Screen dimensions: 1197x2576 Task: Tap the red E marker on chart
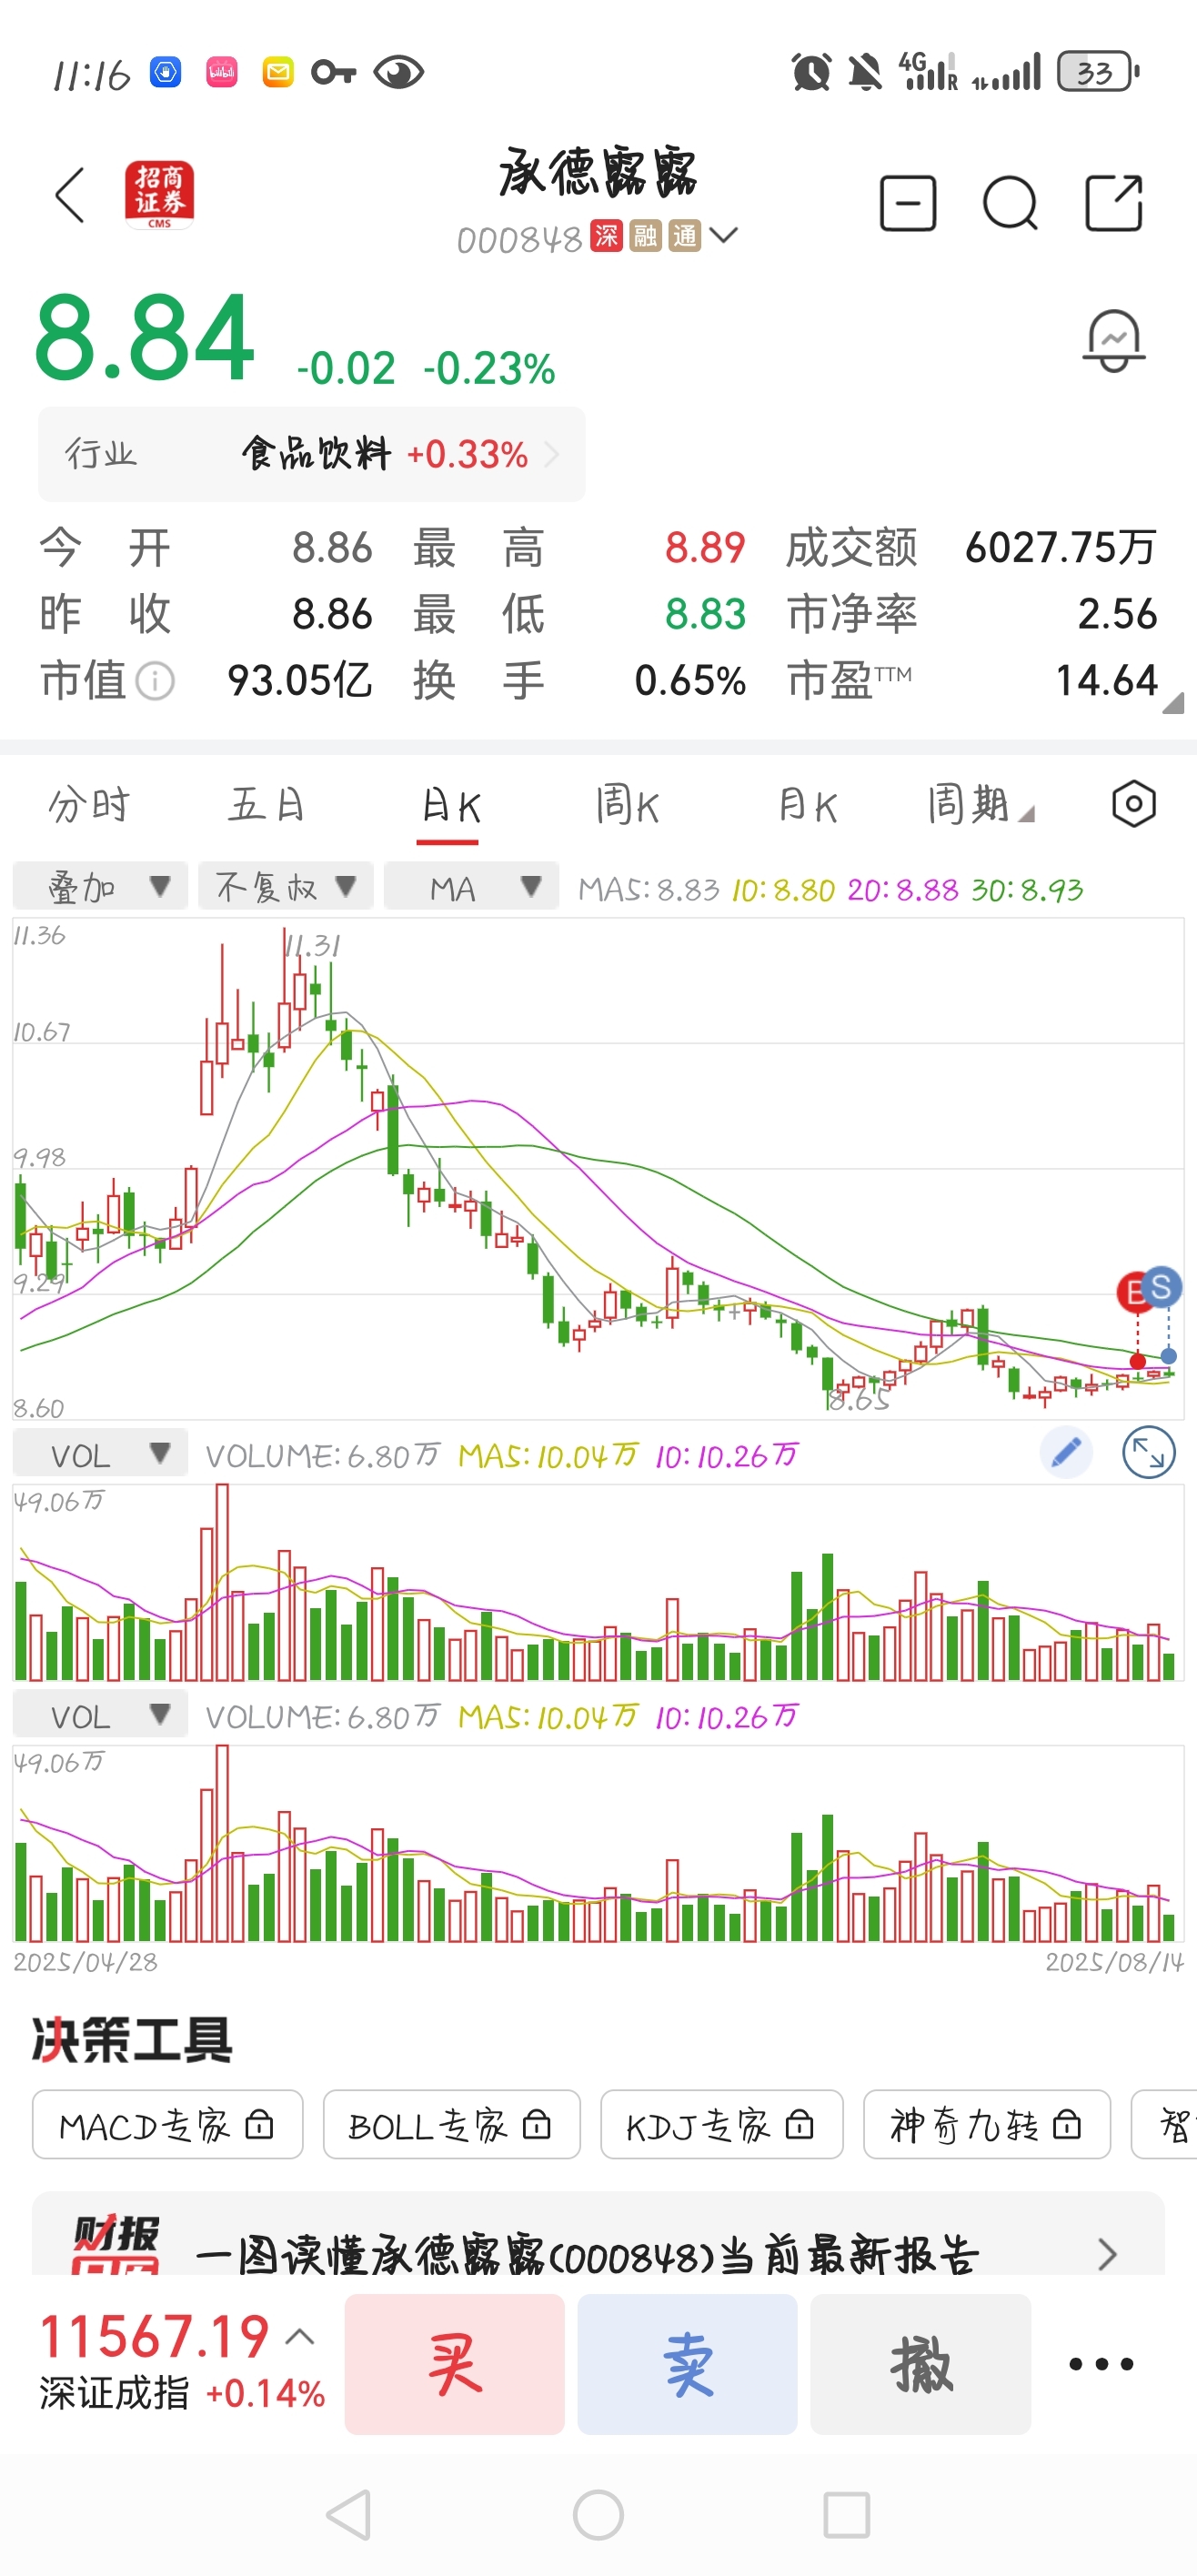tap(1135, 1292)
